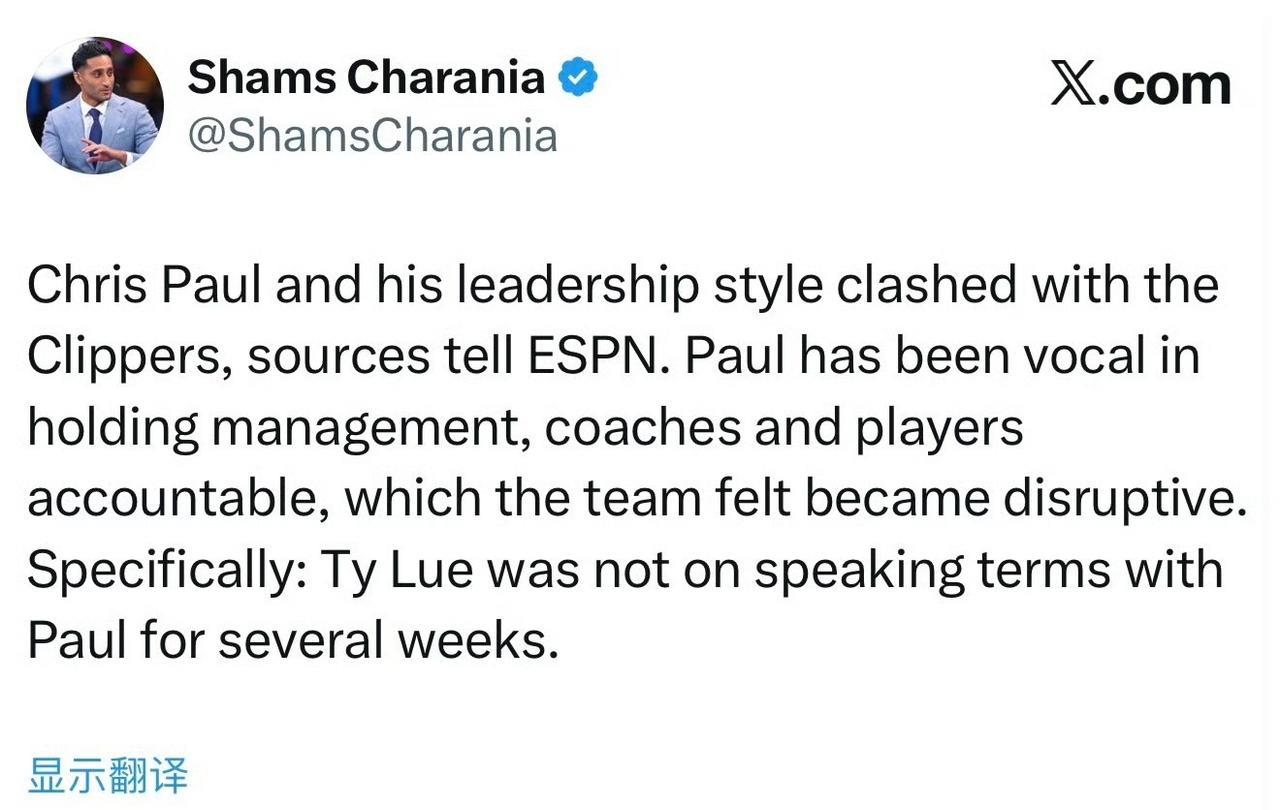Click the blue verified checkmark badge

578,78
